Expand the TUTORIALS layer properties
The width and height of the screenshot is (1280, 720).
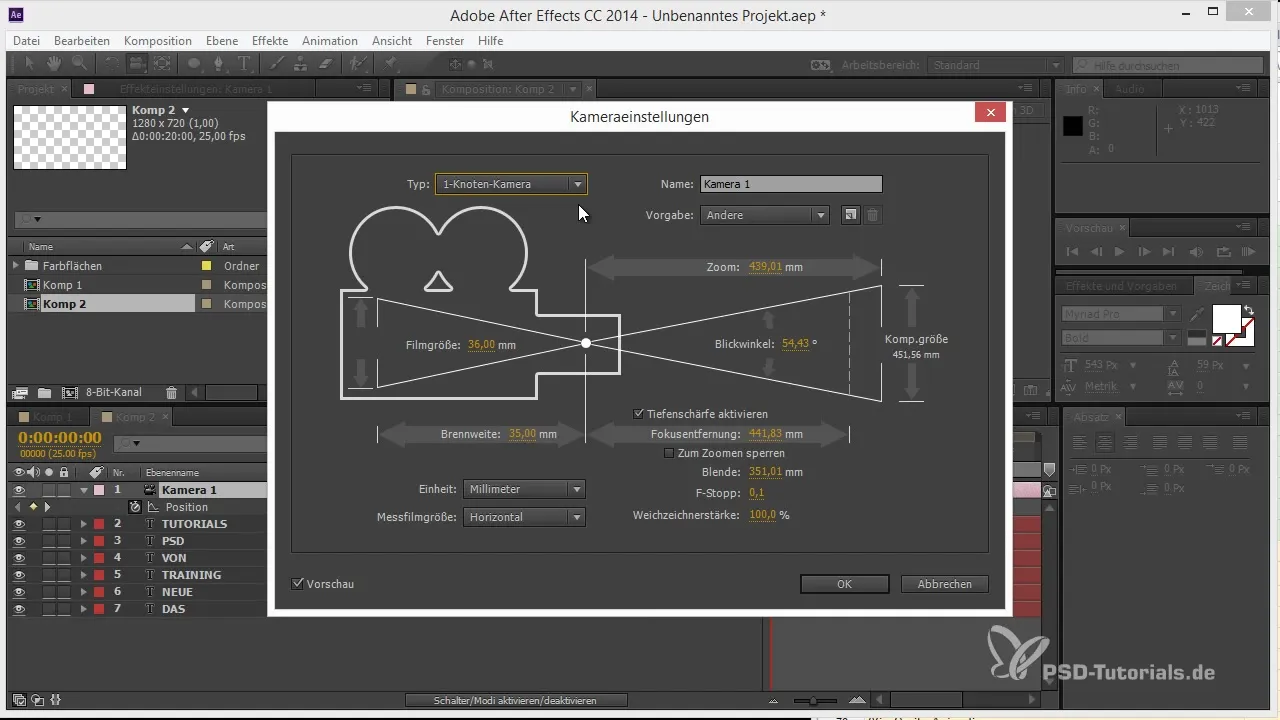click(x=84, y=524)
